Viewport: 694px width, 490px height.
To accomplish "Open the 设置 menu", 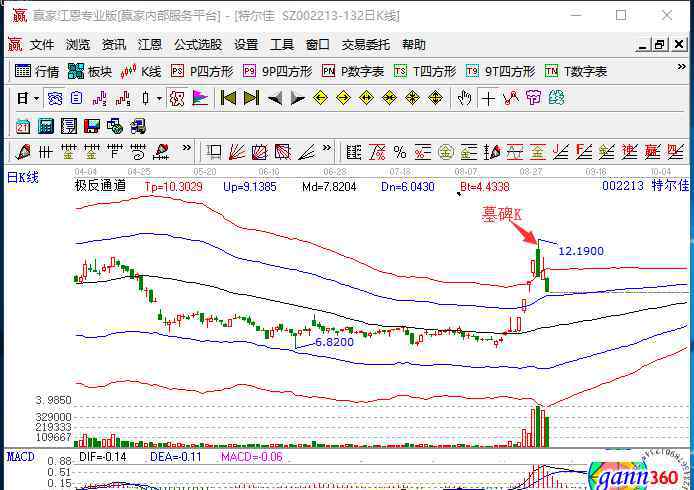I will point(246,45).
